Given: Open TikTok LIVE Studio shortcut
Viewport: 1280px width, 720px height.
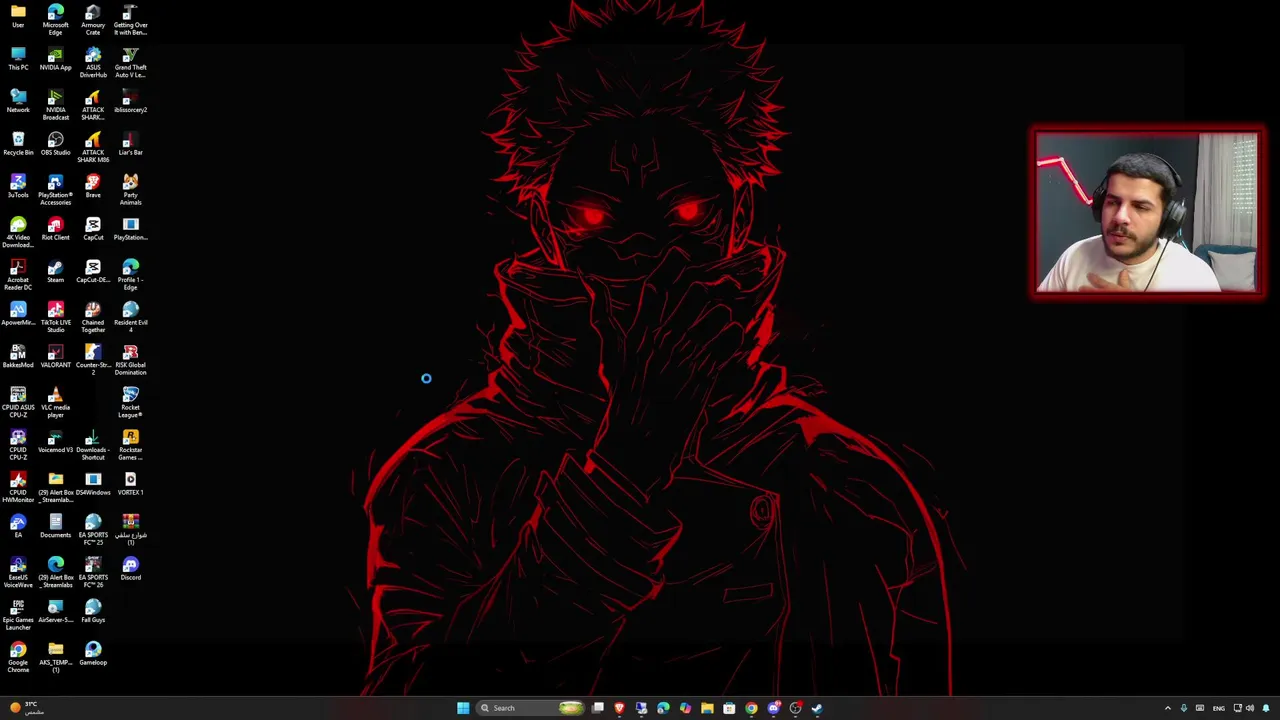Looking at the screenshot, I should coord(55,317).
